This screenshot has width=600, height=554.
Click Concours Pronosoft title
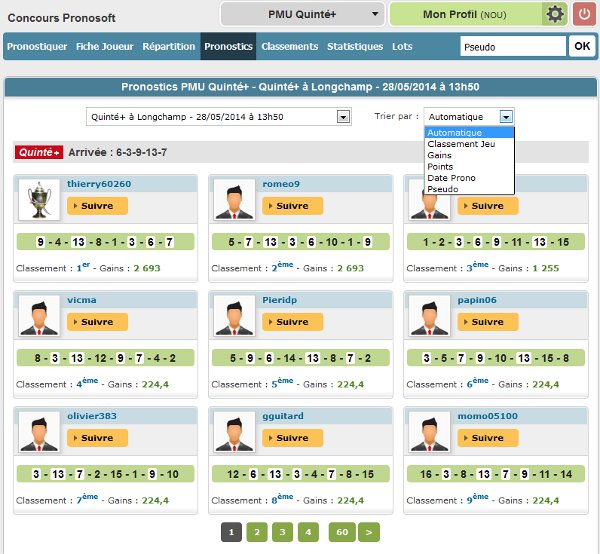point(62,18)
